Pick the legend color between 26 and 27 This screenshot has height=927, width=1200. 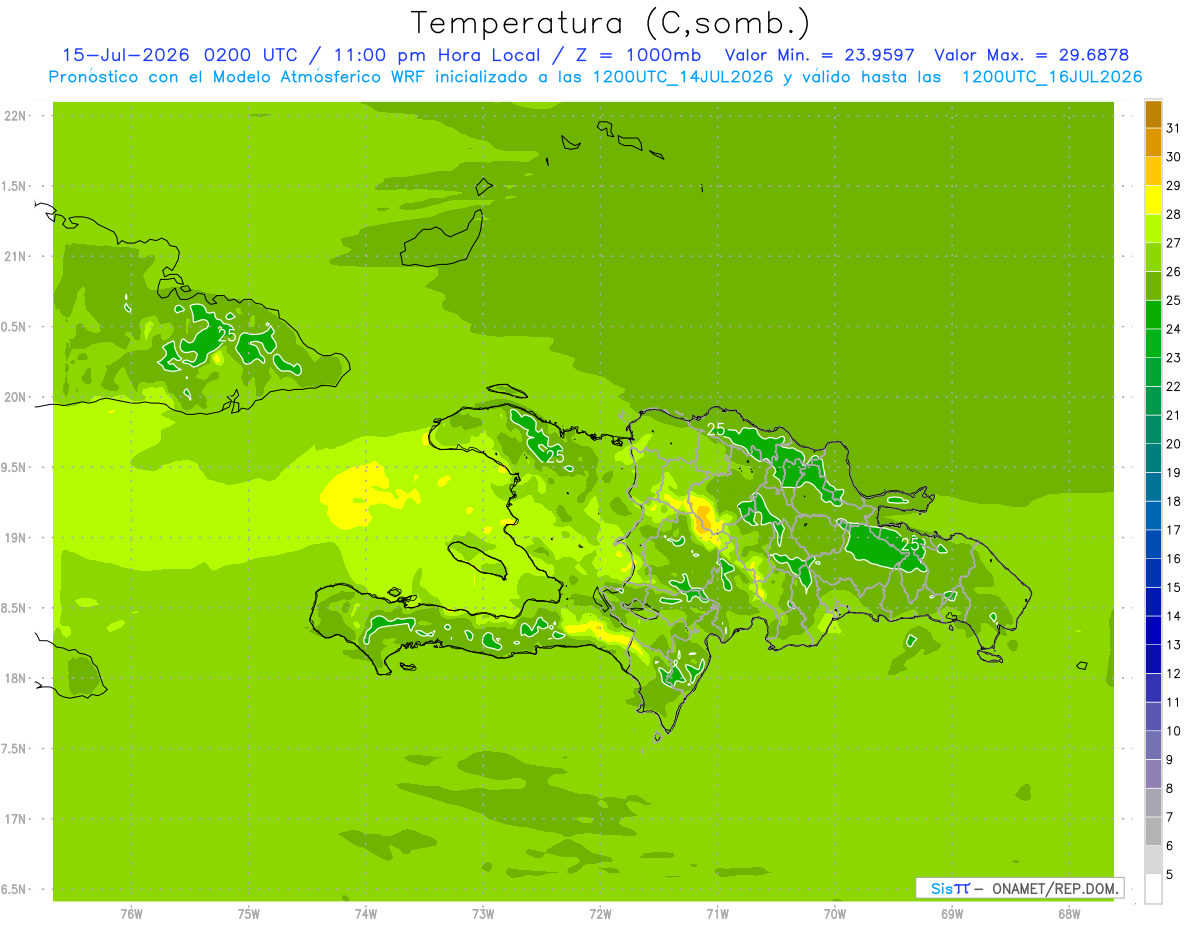[x=1153, y=258]
